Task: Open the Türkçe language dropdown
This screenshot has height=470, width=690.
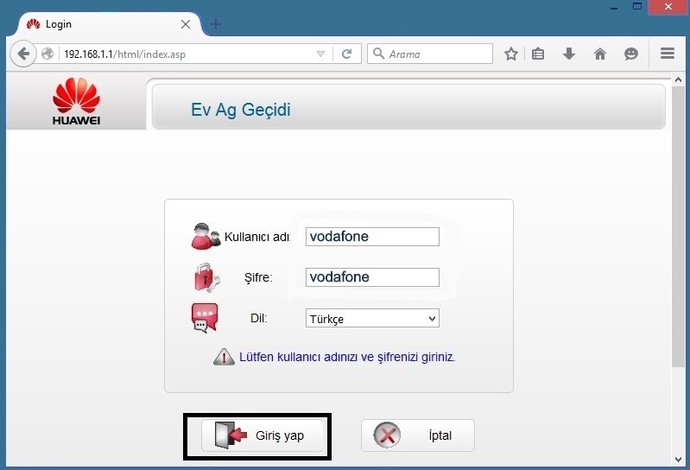Action: click(x=373, y=318)
